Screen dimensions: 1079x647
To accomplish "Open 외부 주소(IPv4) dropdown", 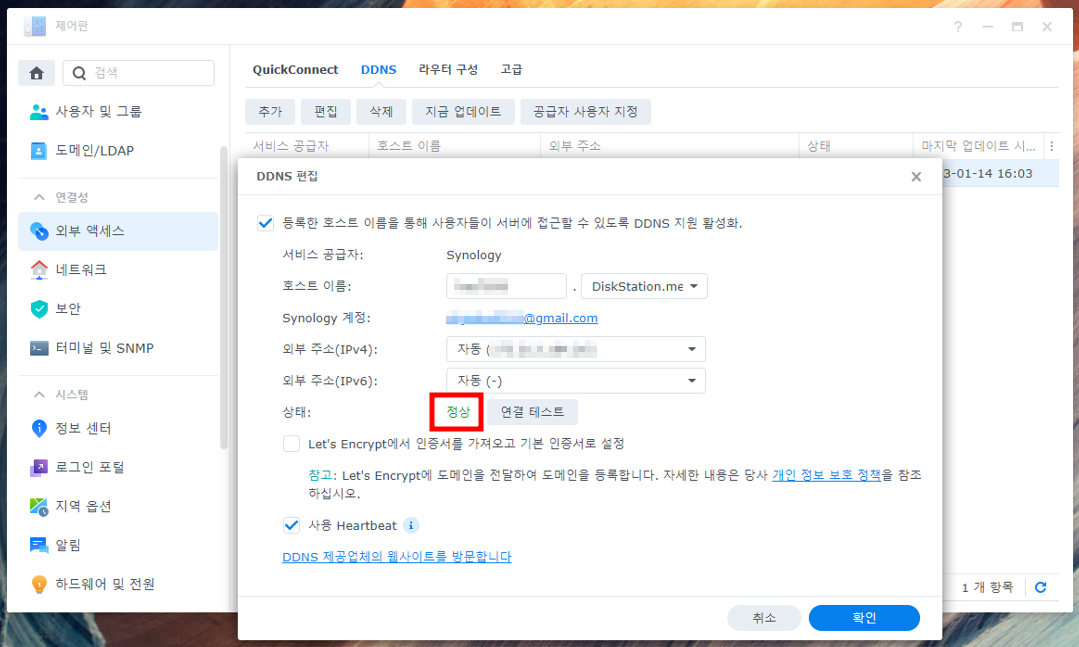I will [576, 349].
